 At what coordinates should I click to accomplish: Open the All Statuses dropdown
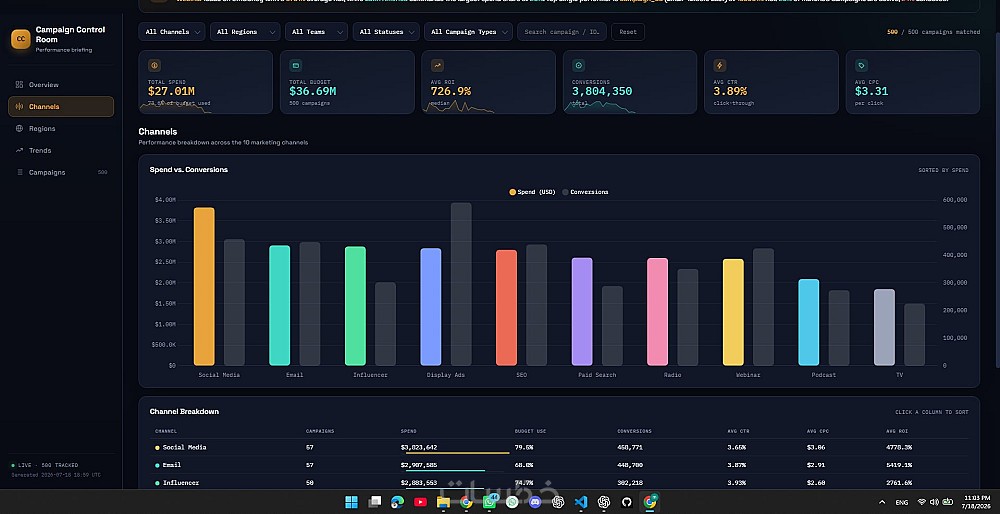[x=386, y=32]
